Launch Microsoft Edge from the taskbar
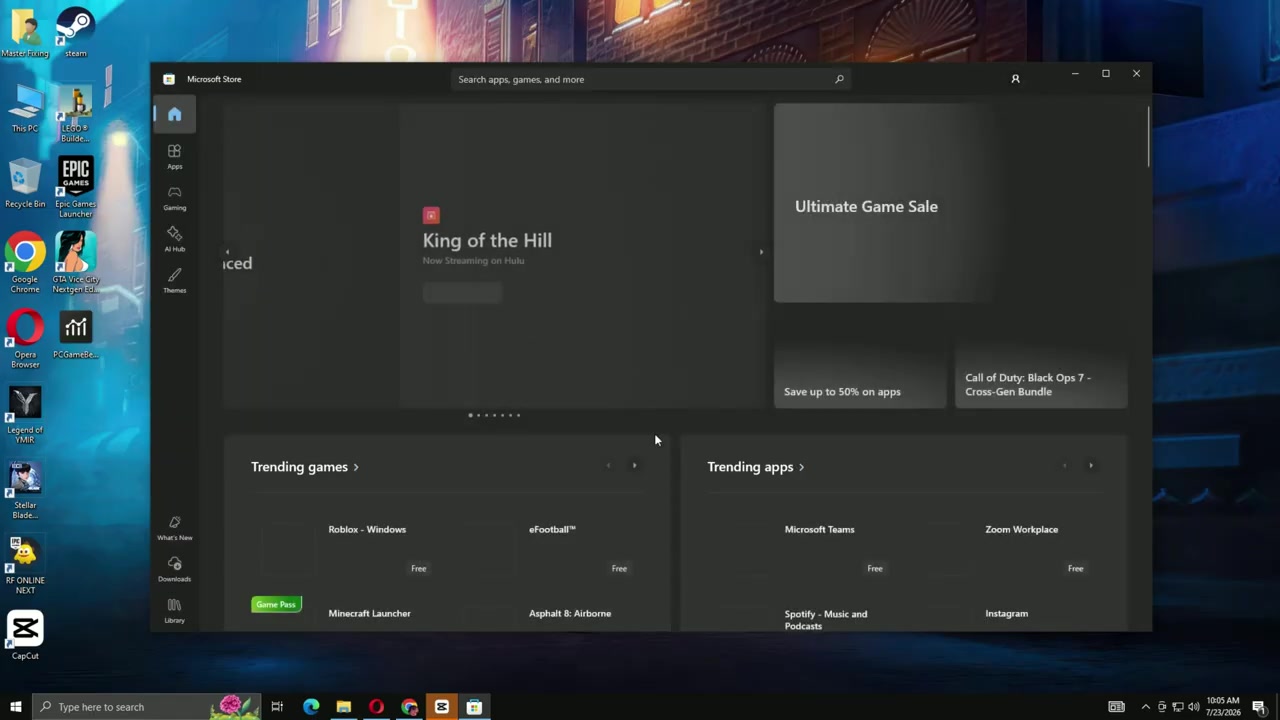The image size is (1280, 720). [x=311, y=707]
